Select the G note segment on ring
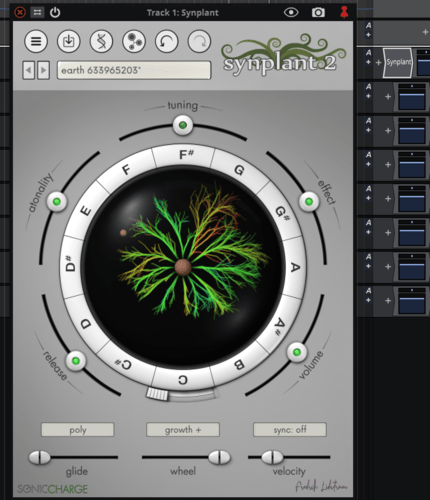This screenshot has width=430, height=500. 239,170
